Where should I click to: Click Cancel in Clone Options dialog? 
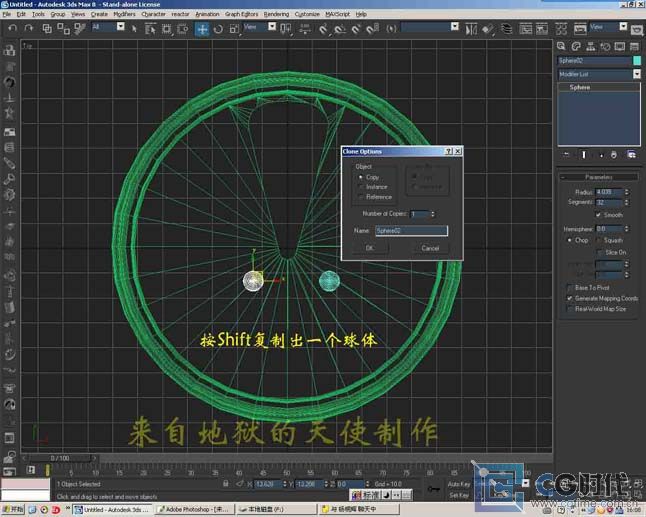pyautogui.click(x=430, y=248)
